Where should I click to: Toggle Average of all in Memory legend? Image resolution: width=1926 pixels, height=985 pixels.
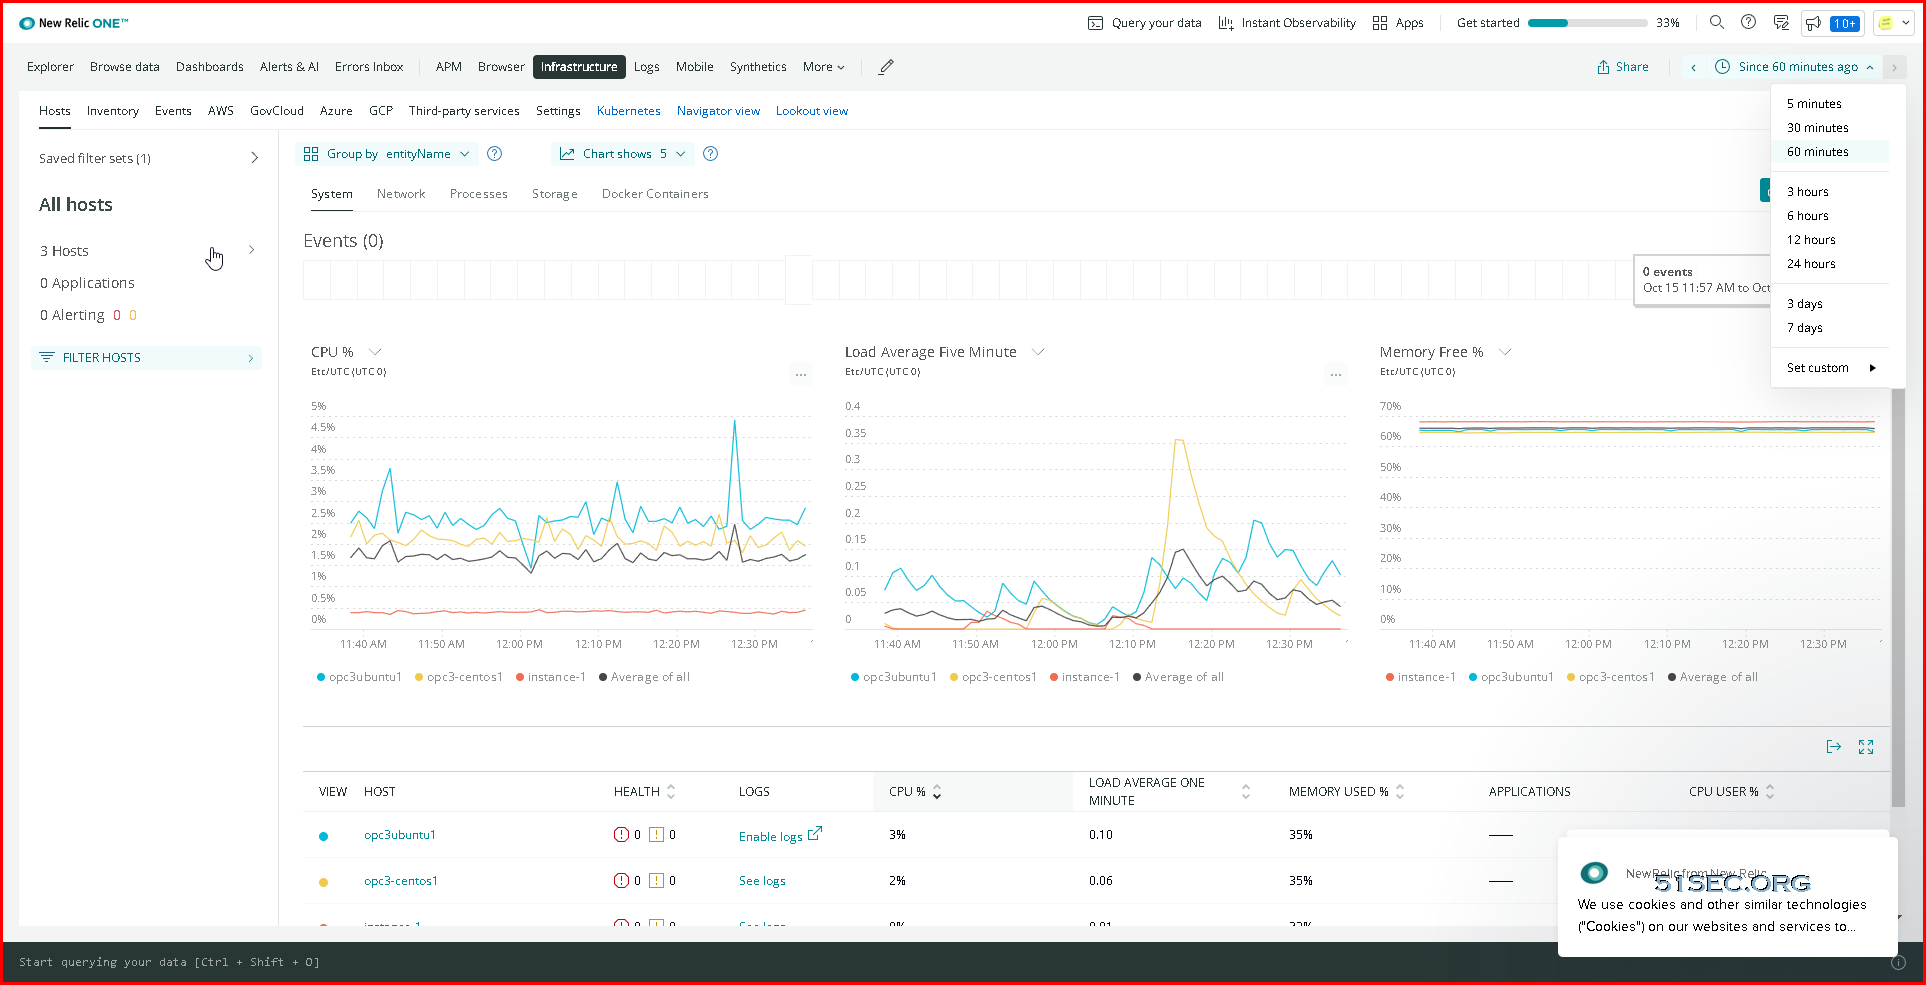coord(1713,677)
